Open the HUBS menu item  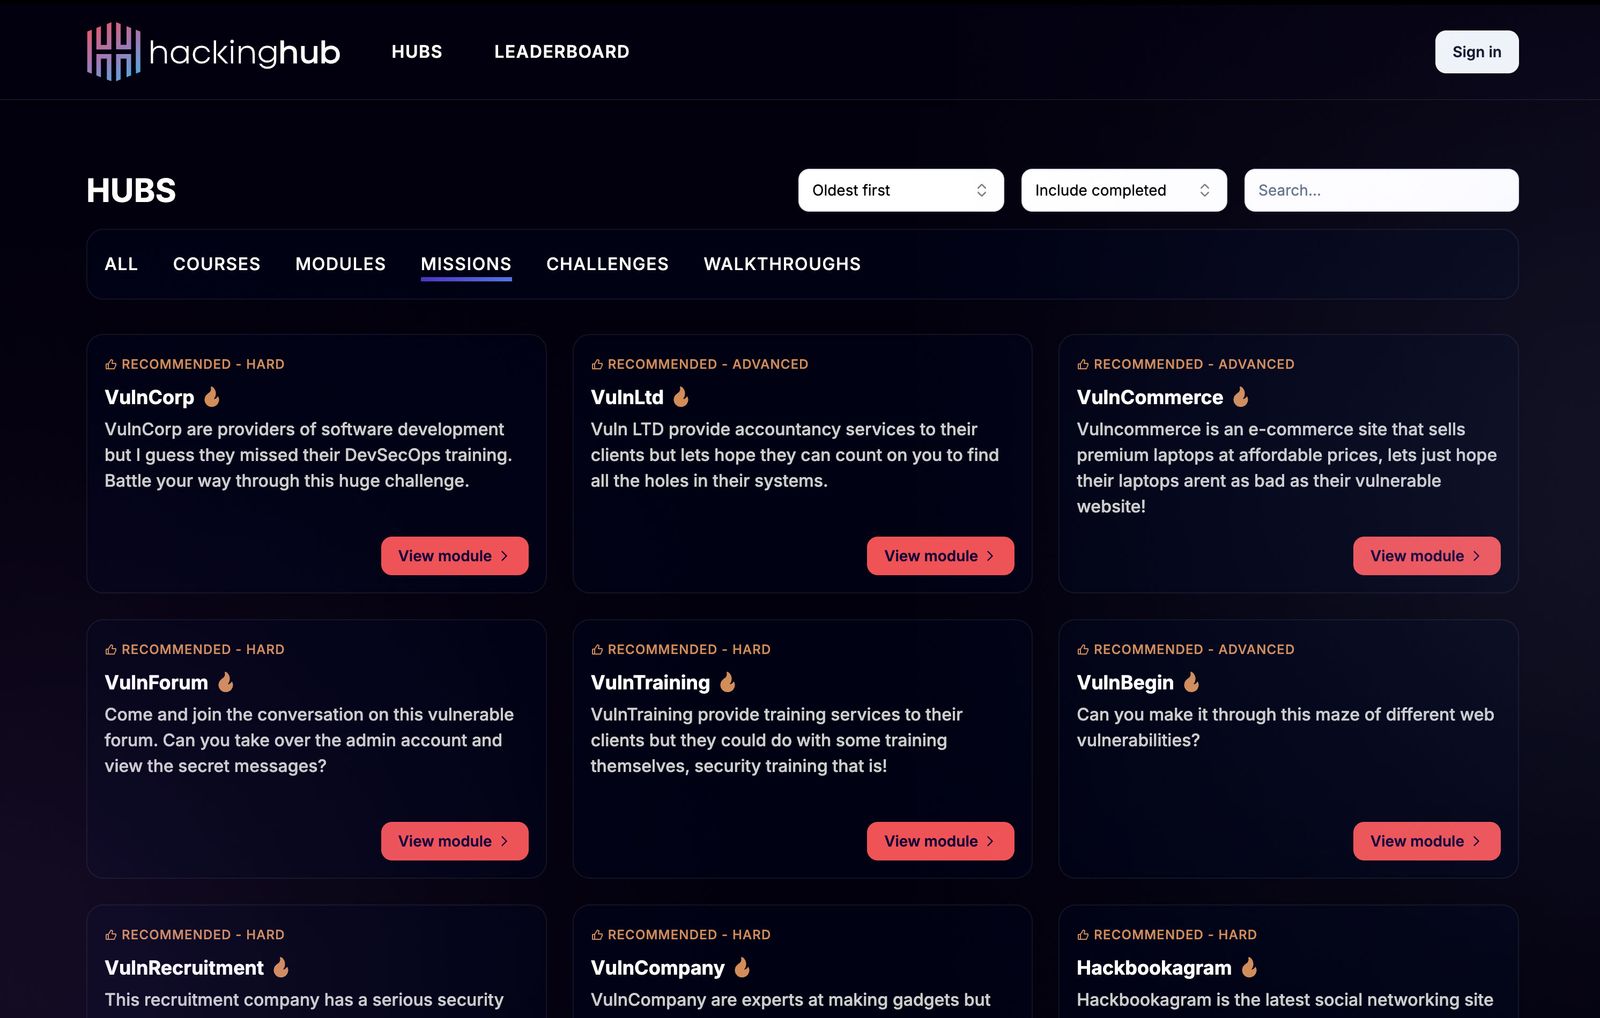pyautogui.click(x=417, y=51)
